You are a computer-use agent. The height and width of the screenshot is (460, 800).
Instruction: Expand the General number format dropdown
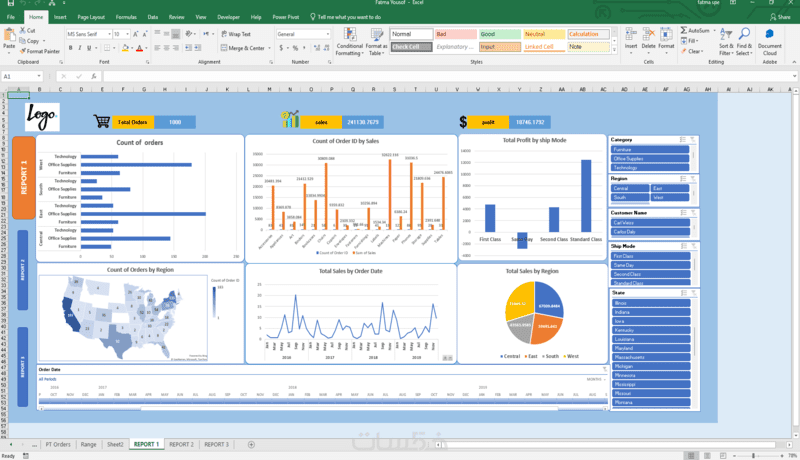coord(328,34)
